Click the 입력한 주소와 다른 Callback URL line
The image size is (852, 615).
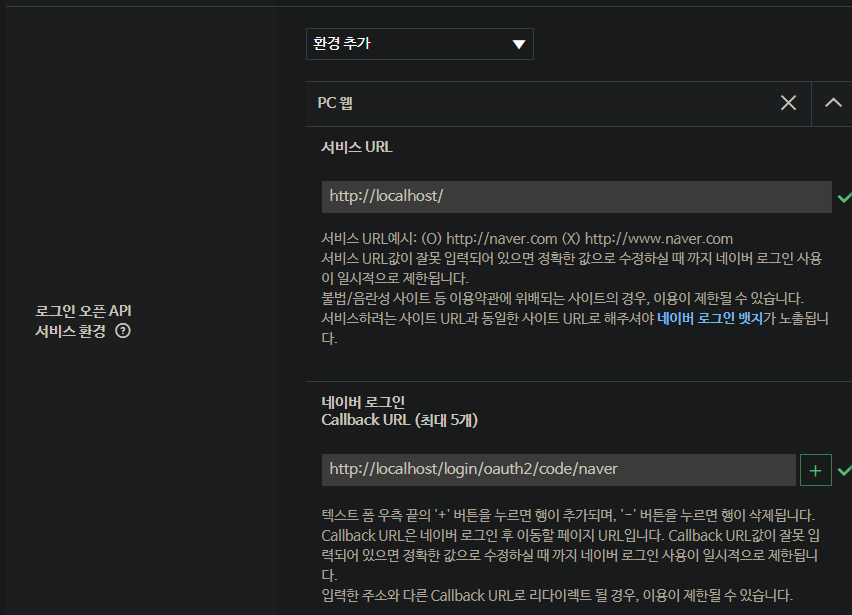click(557, 595)
